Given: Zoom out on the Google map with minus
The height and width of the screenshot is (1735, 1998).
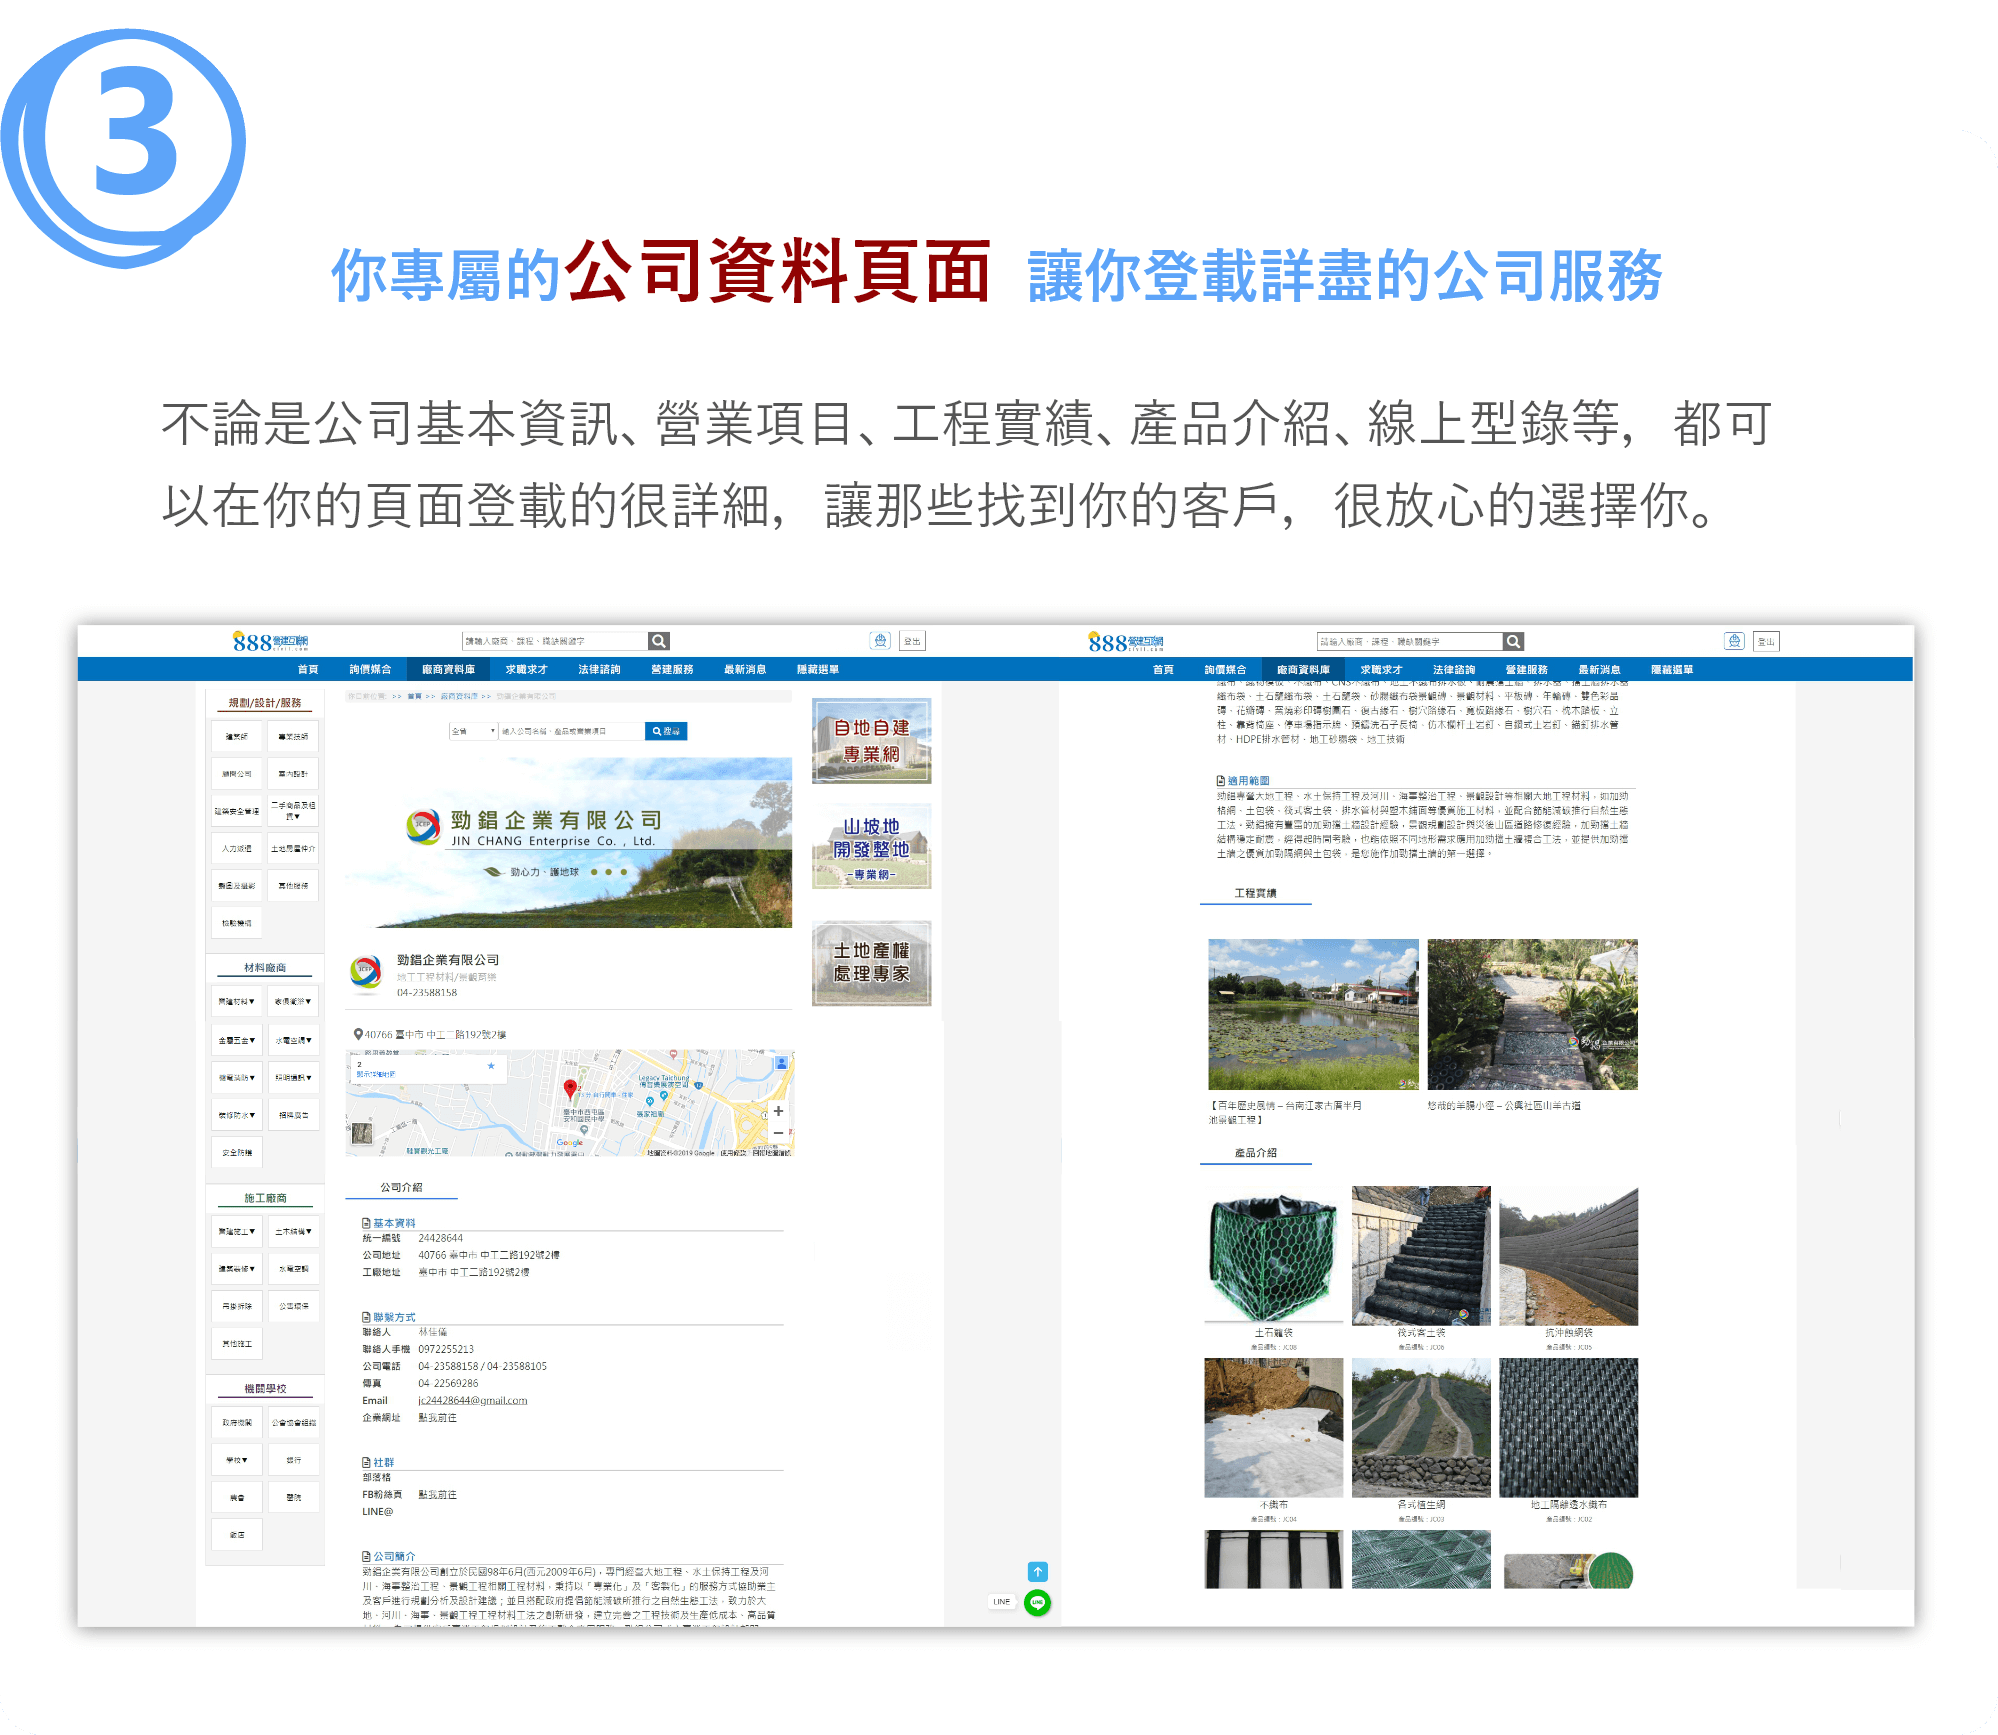Looking at the screenshot, I should [x=778, y=1133].
